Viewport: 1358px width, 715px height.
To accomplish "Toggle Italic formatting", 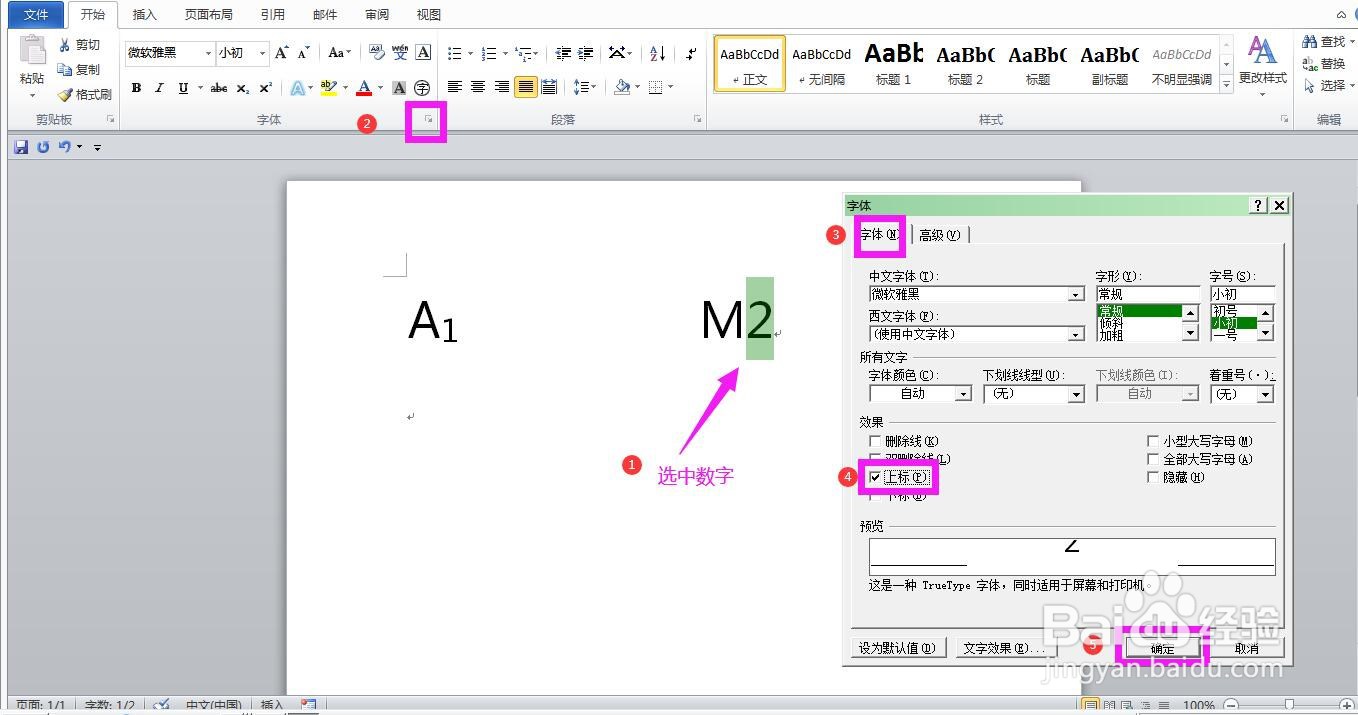I will point(159,88).
